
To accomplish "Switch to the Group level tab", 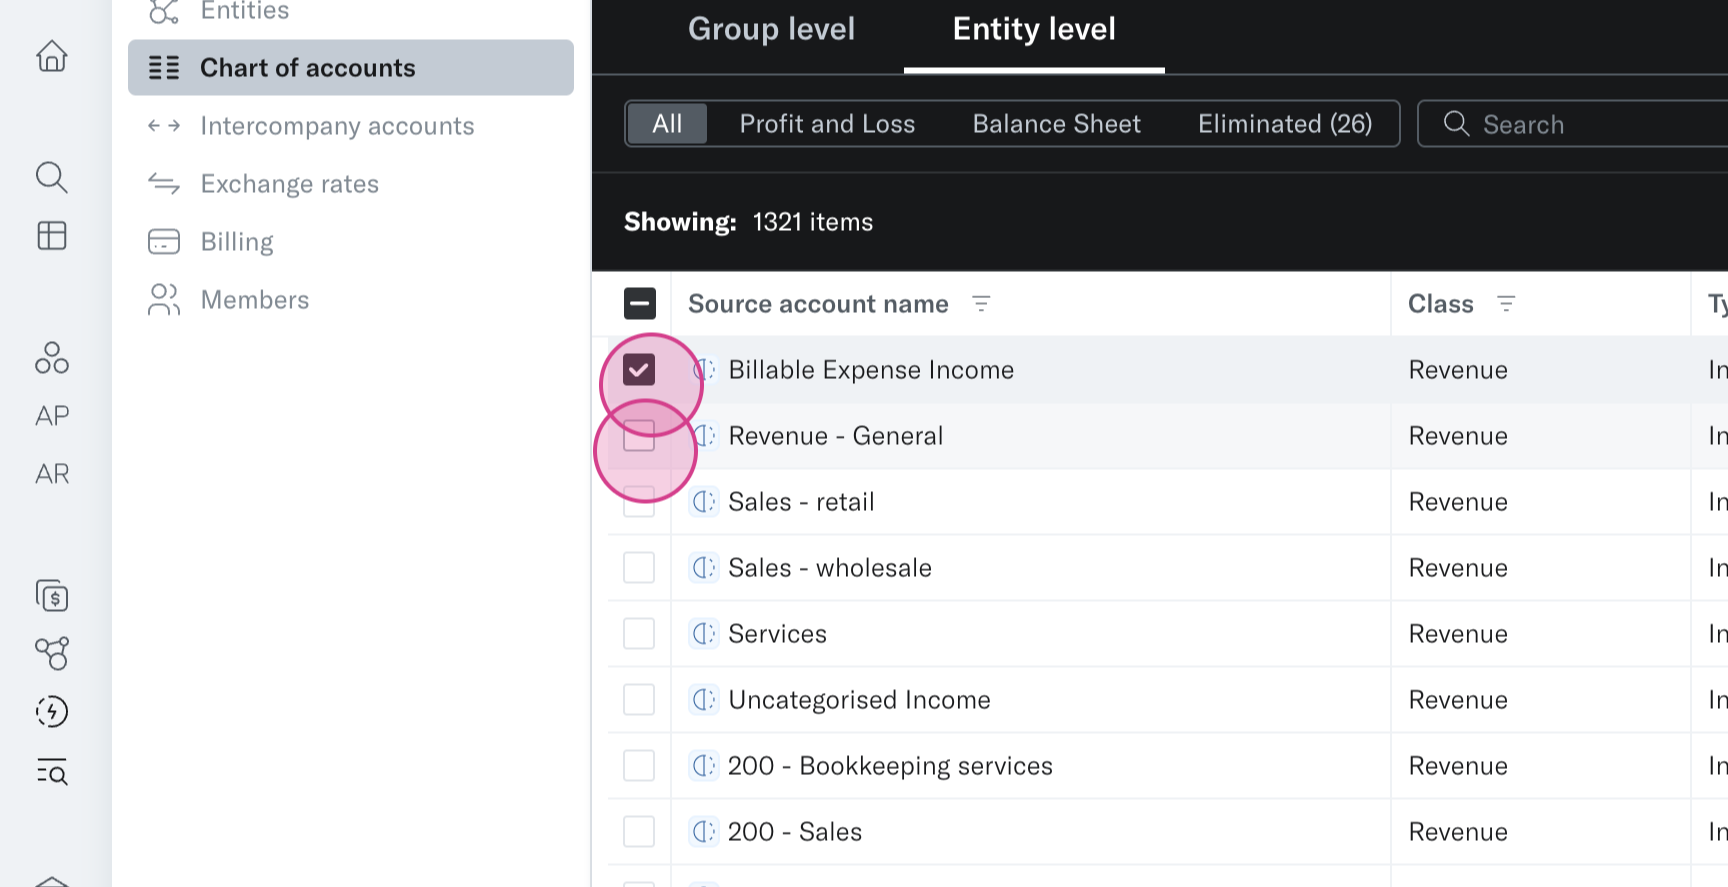I will [x=771, y=30].
